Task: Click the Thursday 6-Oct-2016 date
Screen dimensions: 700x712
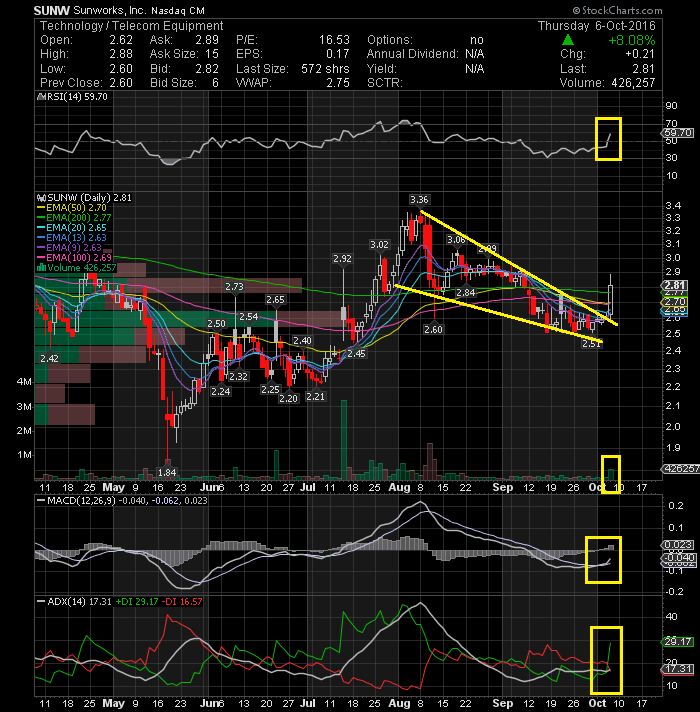Action: 596,26
